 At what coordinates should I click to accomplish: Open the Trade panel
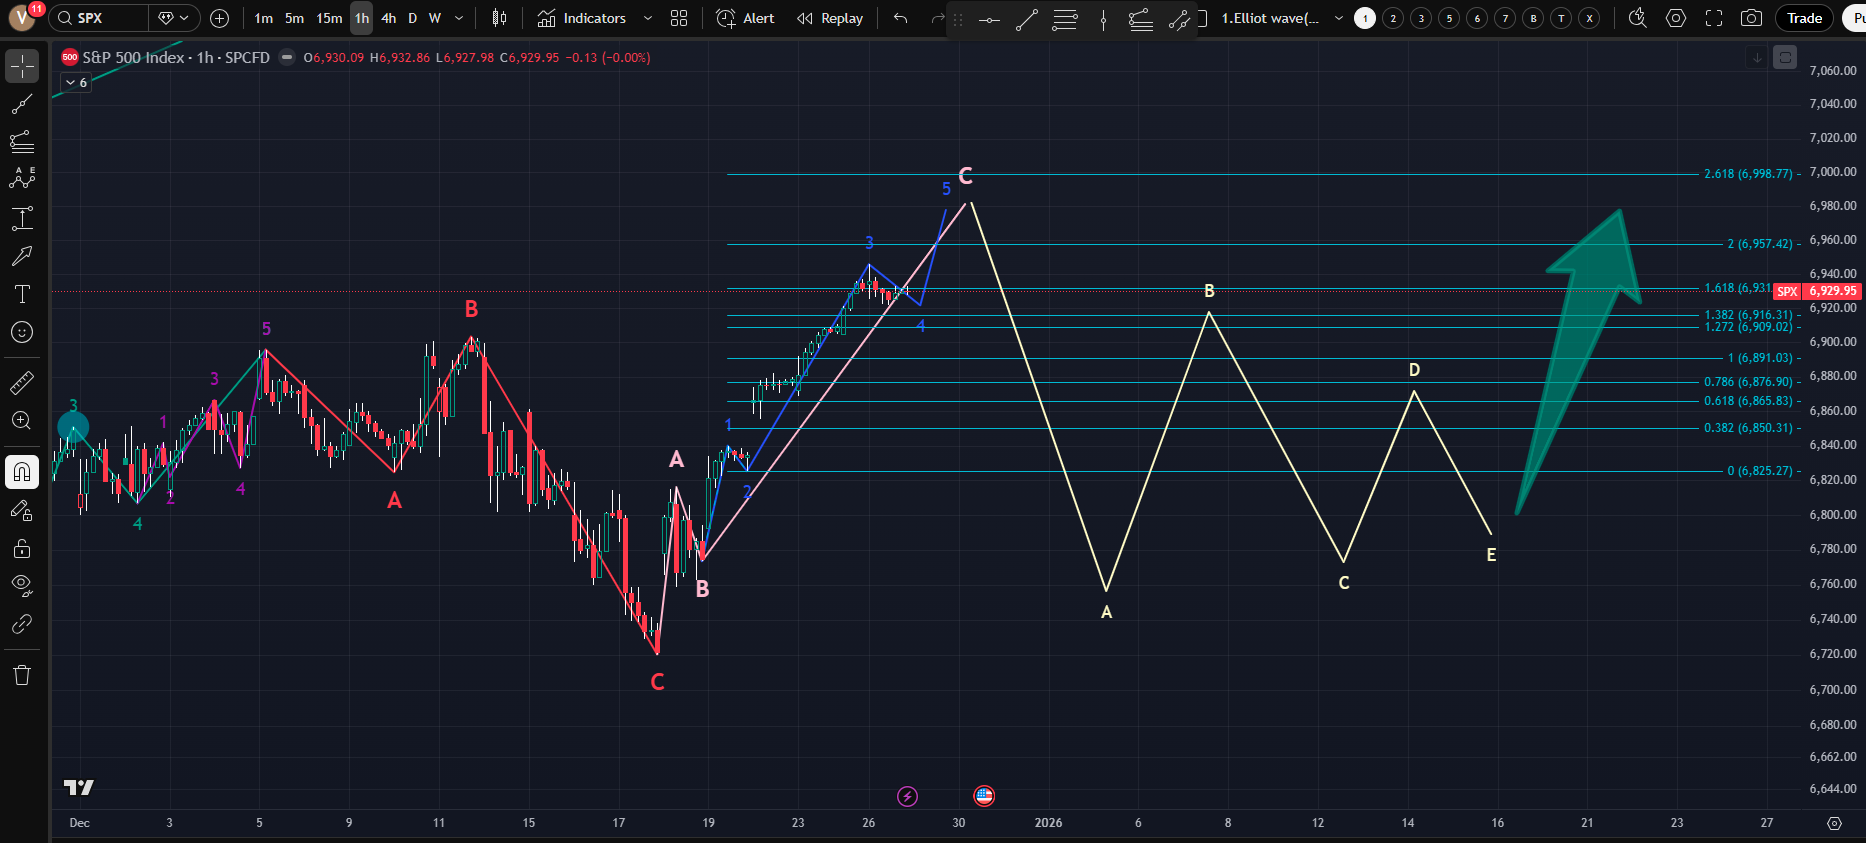tap(1805, 18)
